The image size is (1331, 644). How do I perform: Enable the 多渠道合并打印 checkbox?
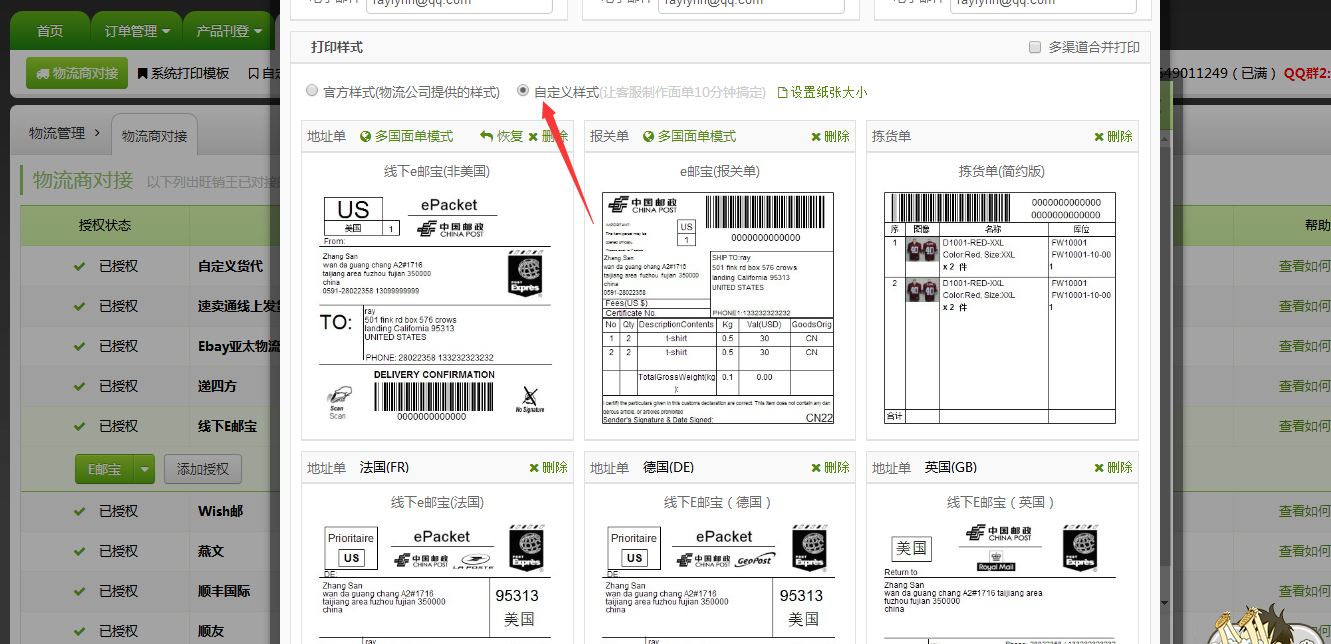coord(1035,47)
